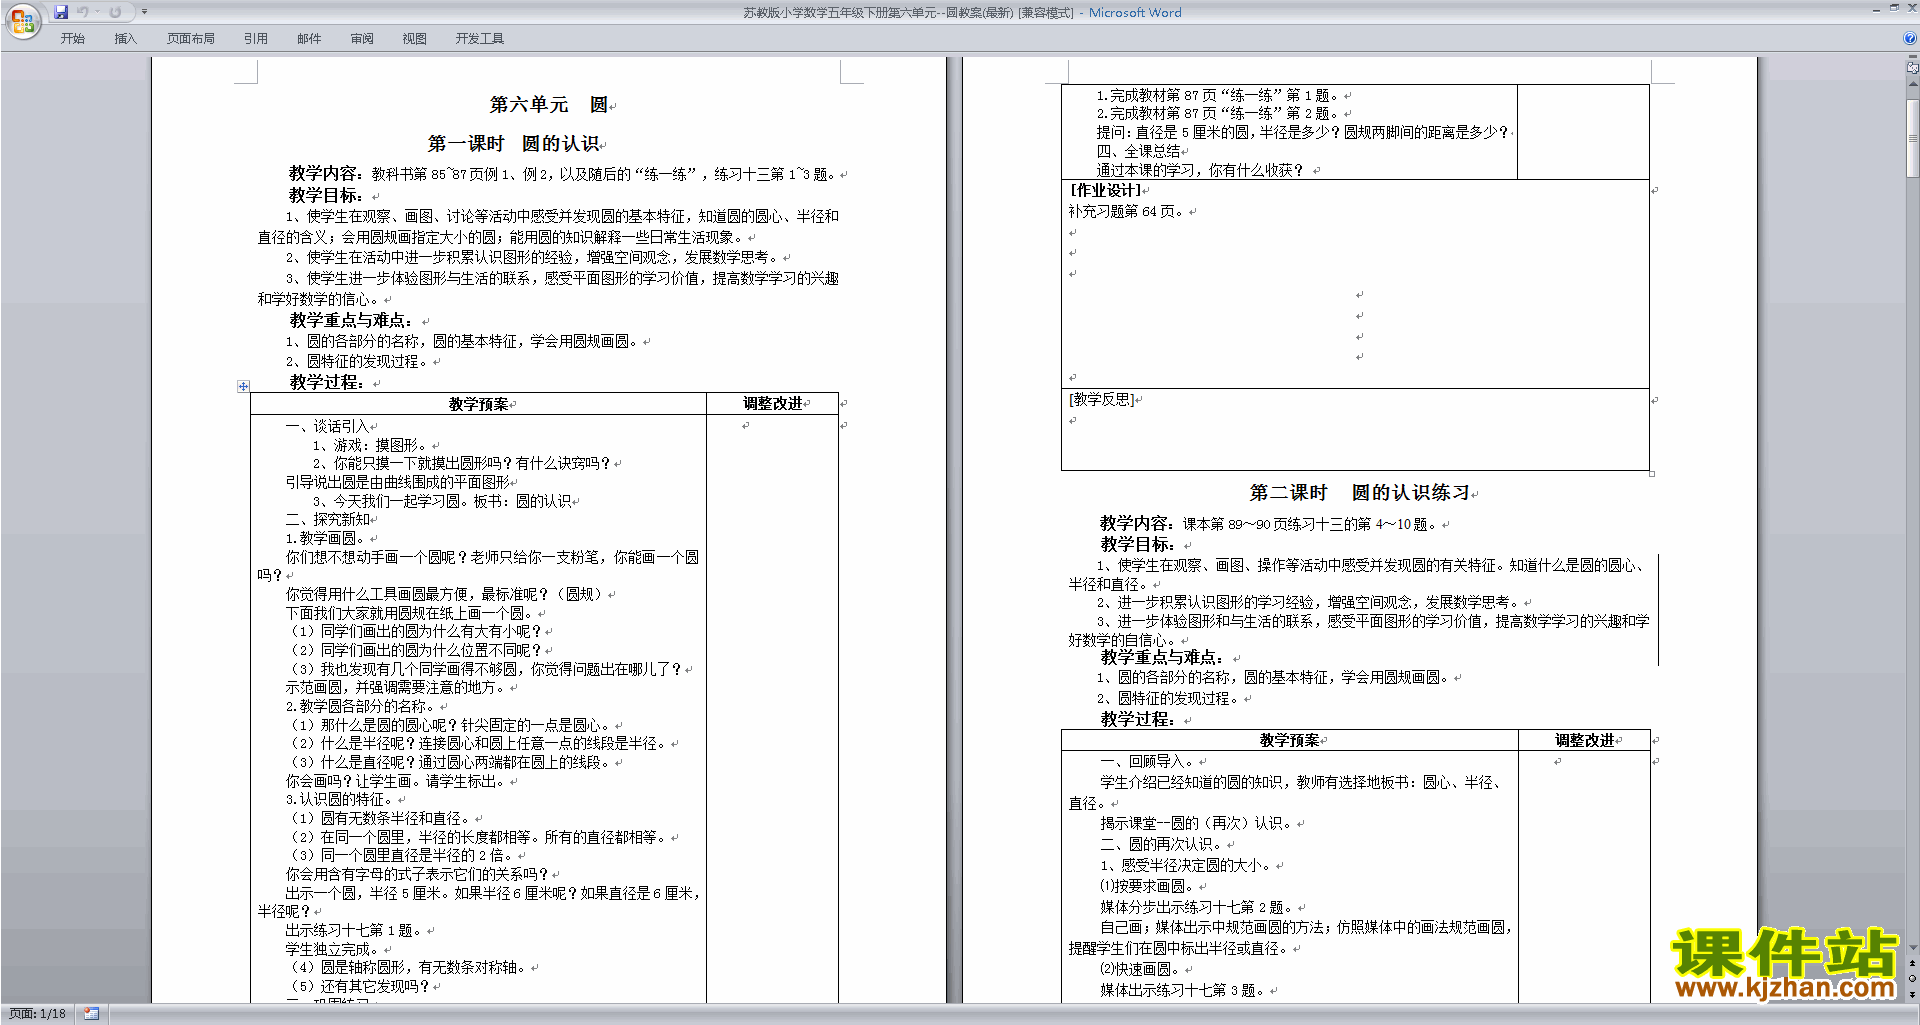This screenshot has width=1920, height=1025.
Task: Click the page count 页面: 1/18 in status bar
Action: click(x=37, y=1014)
